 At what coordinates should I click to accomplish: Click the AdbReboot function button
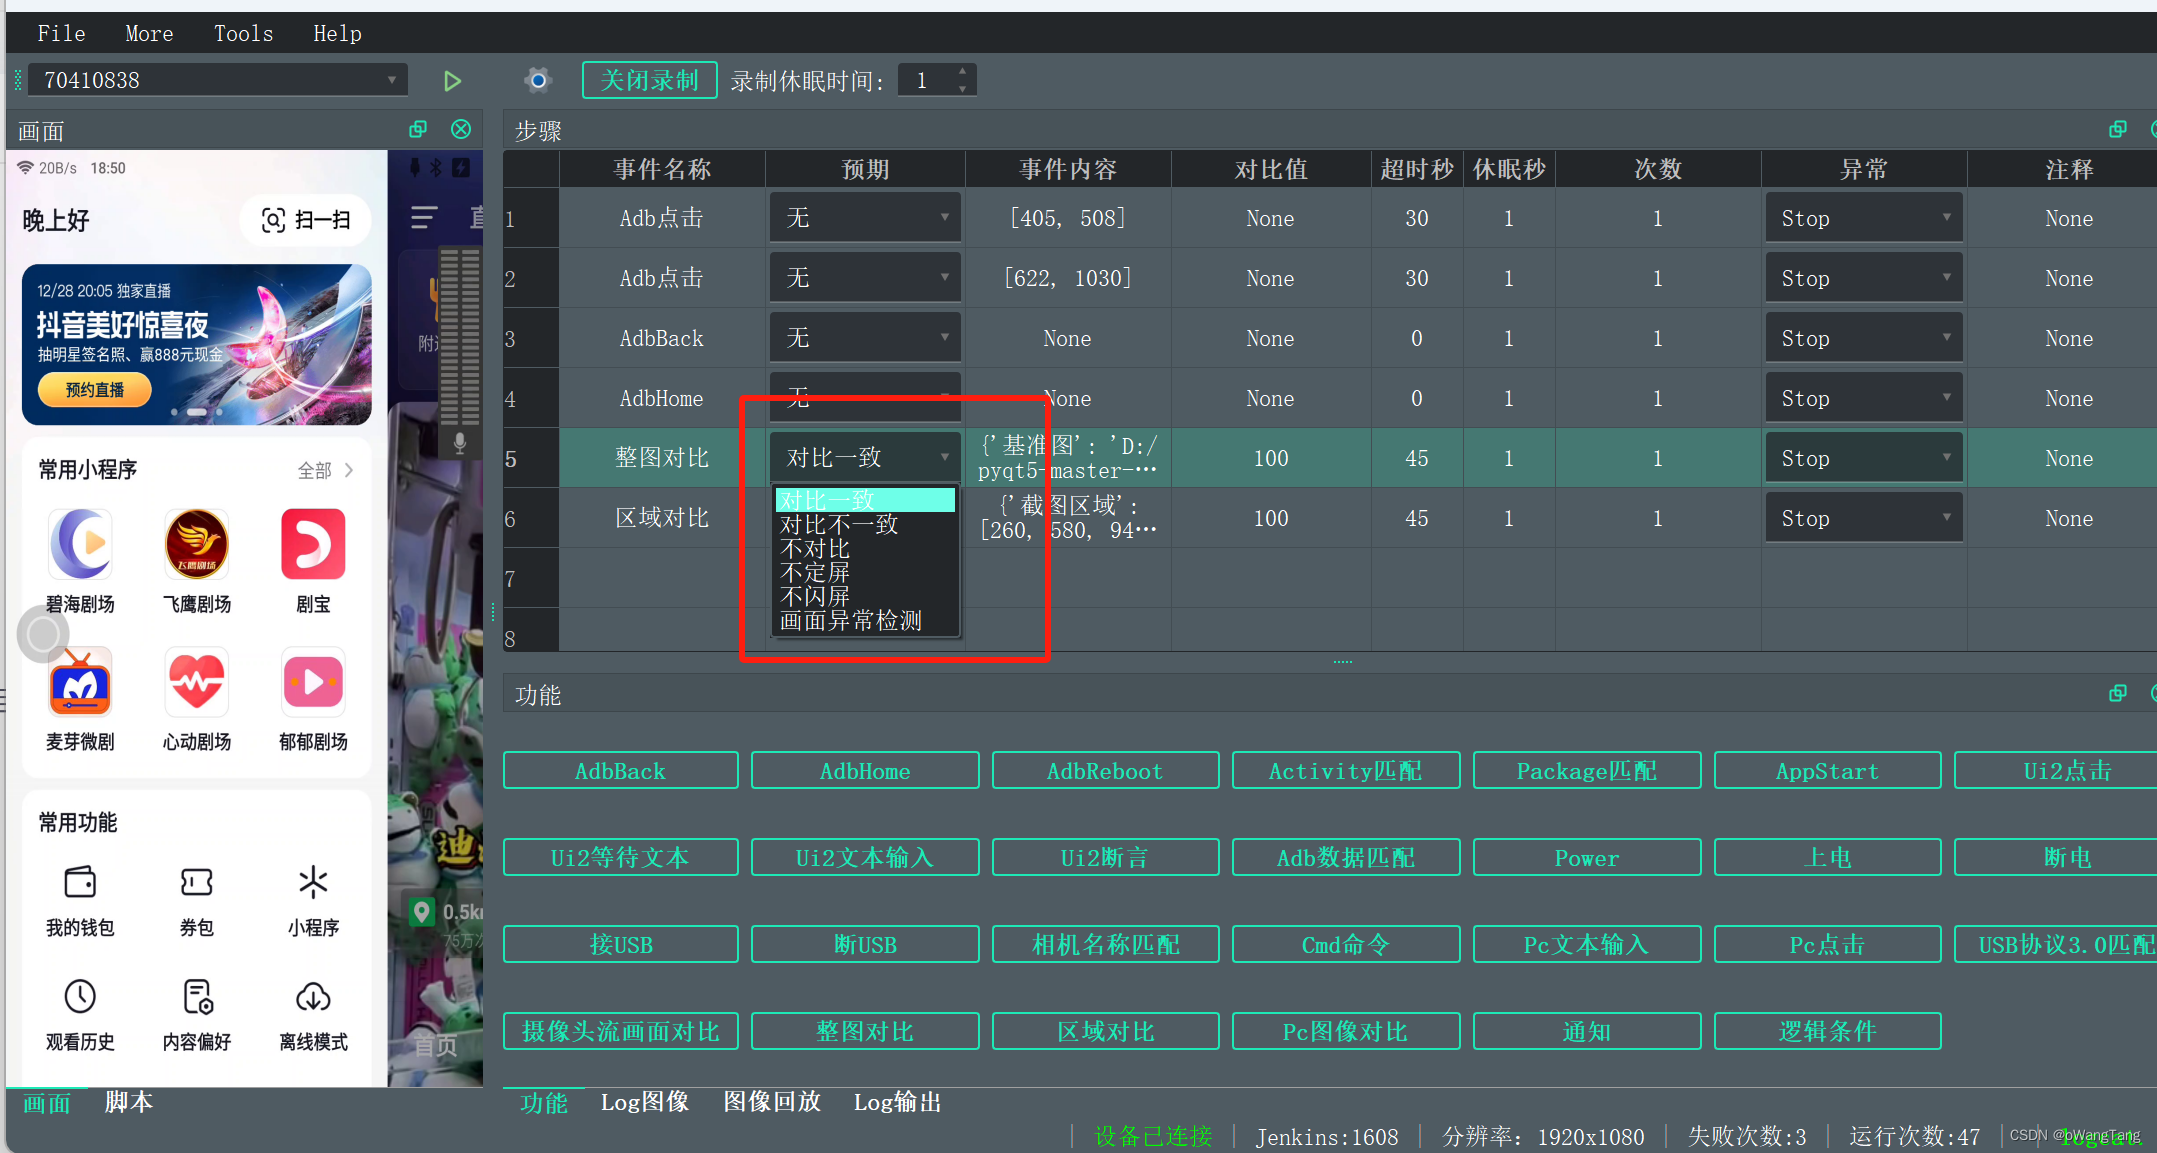point(1105,771)
